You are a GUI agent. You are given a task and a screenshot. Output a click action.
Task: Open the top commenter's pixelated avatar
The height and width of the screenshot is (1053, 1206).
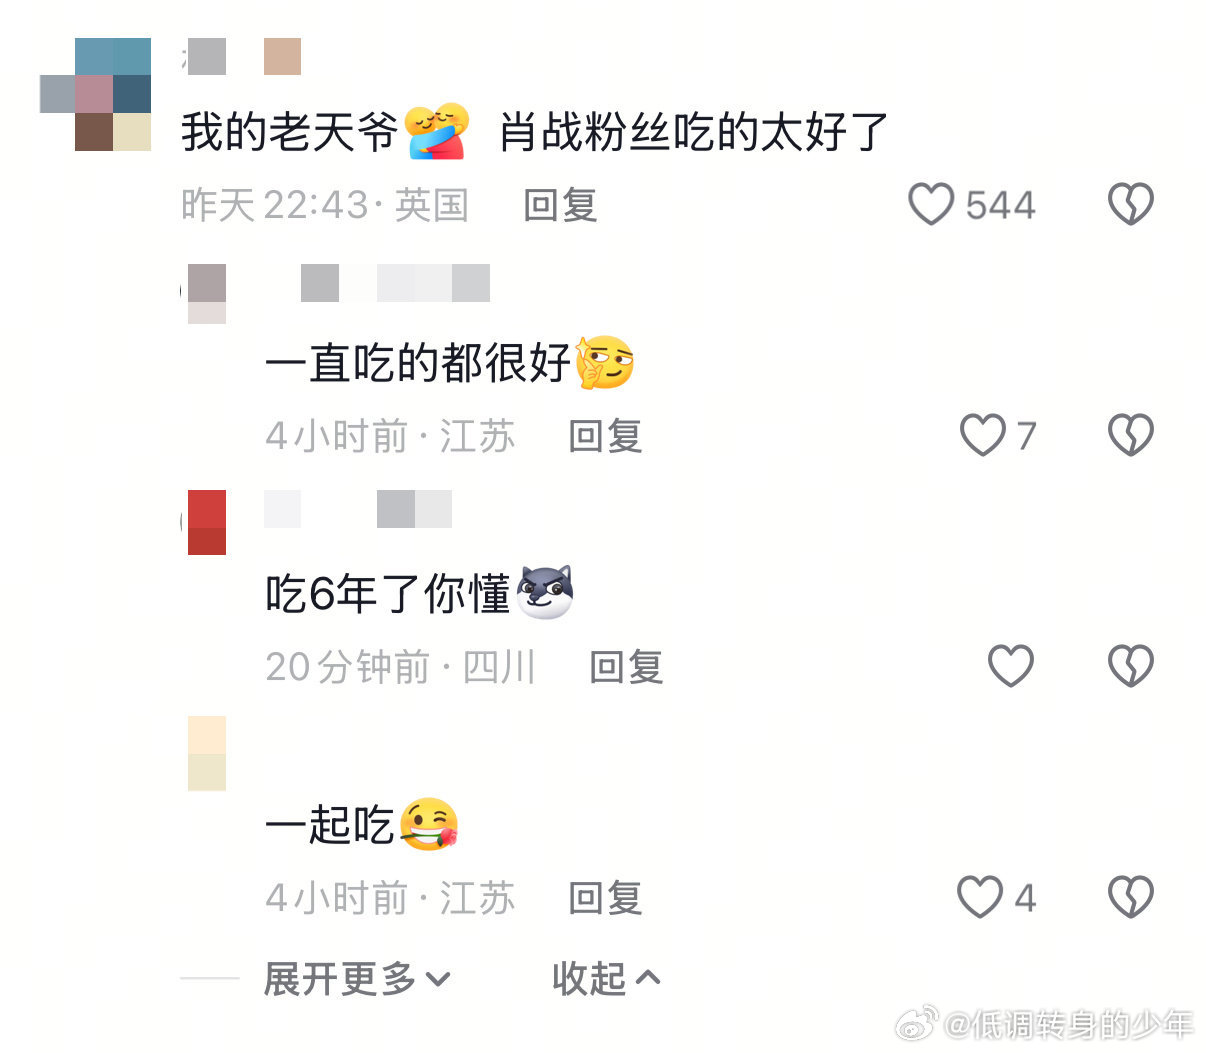(96, 94)
